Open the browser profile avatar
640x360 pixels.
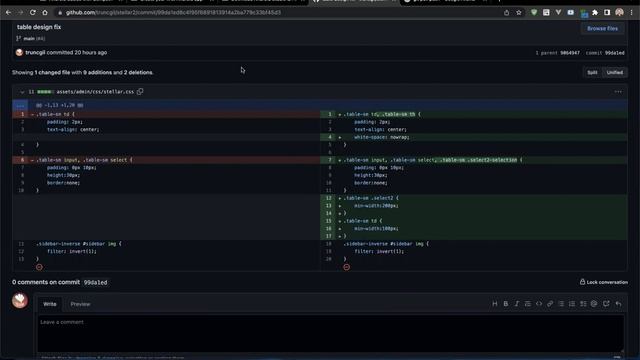pos(620,13)
